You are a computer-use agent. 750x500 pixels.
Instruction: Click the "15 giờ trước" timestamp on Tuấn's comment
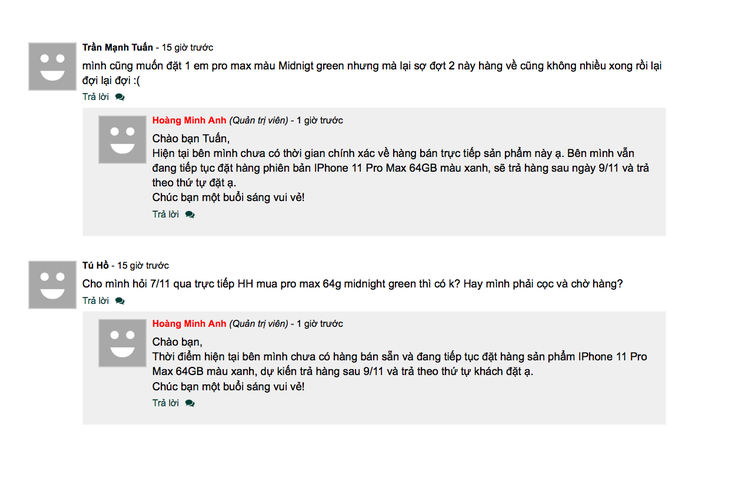point(187,47)
